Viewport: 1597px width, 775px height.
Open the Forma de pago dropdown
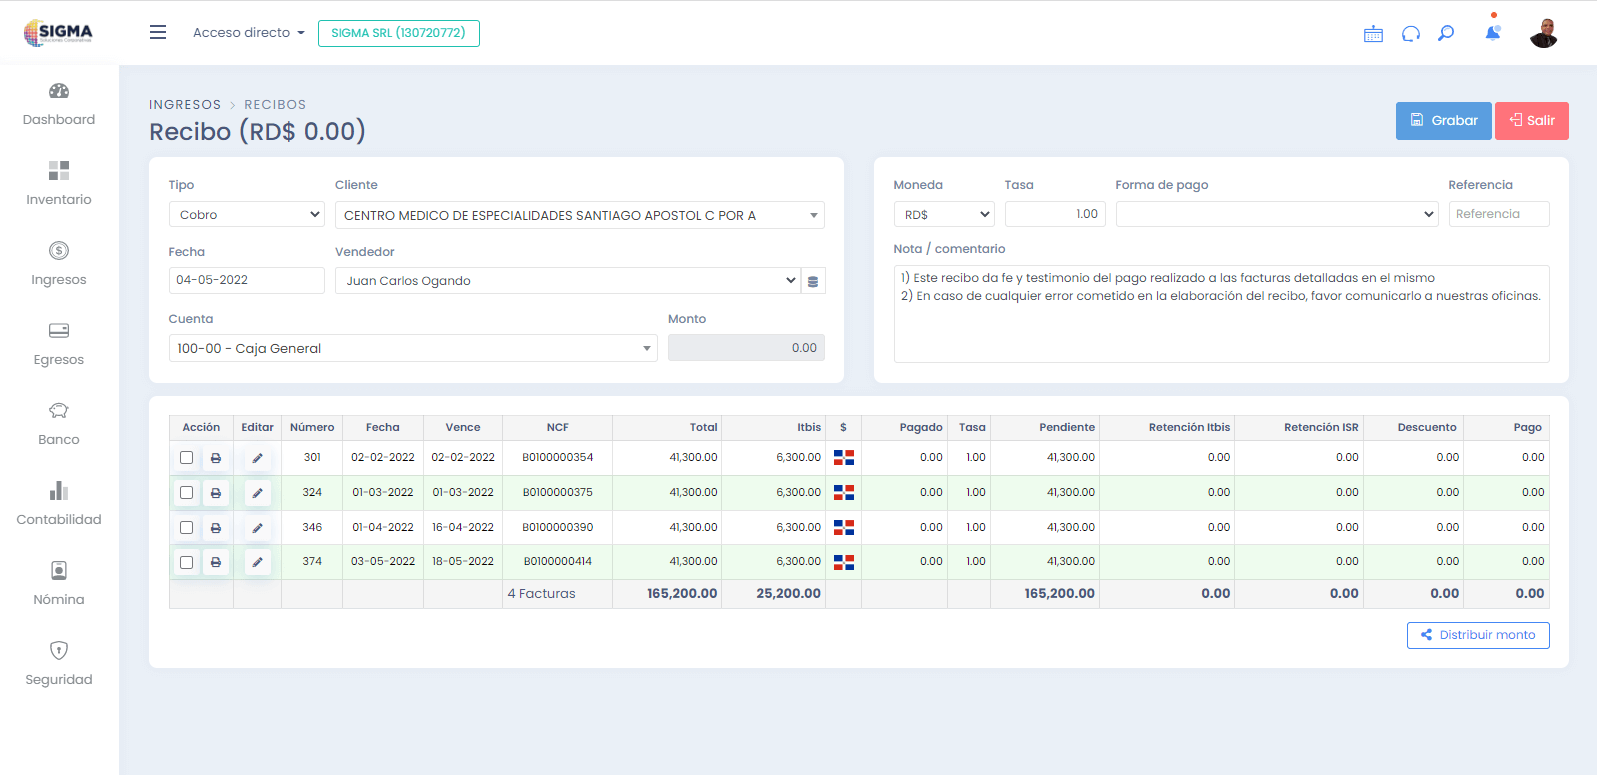[x=1277, y=214]
